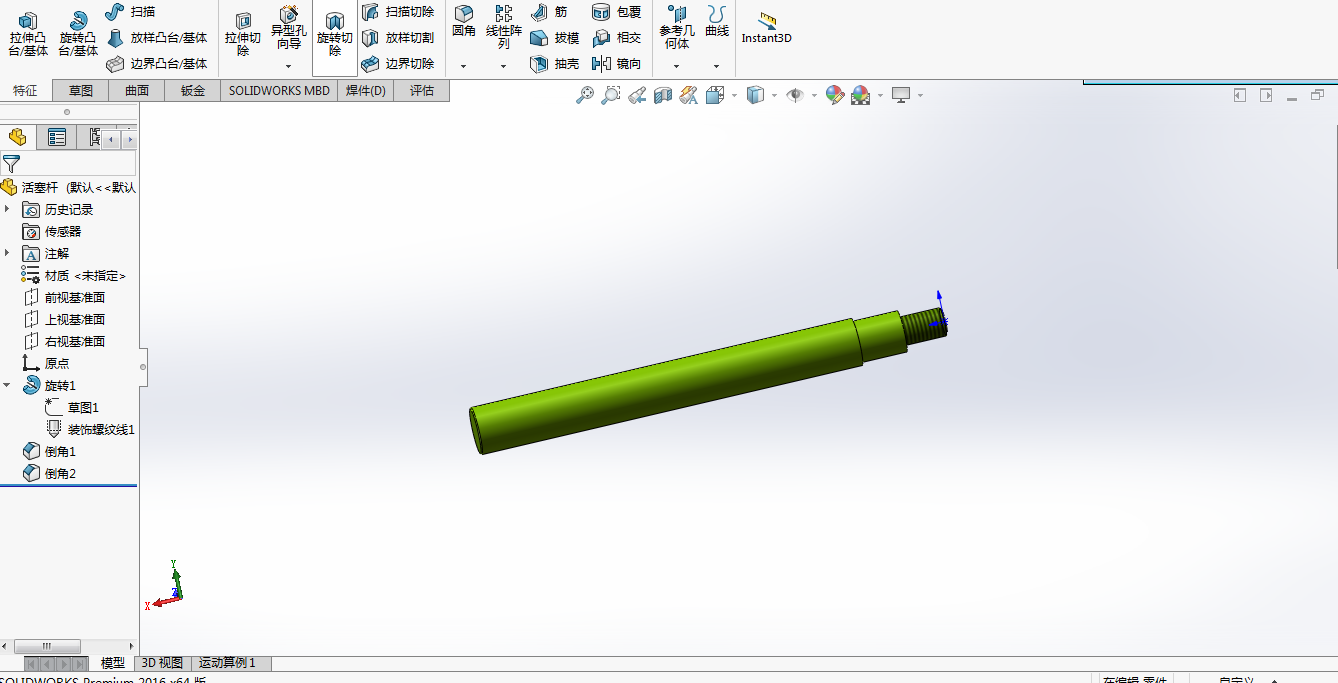The image size is (1338, 683).
Task: Toggle Hide/Show Items eye icon
Action: click(795, 95)
